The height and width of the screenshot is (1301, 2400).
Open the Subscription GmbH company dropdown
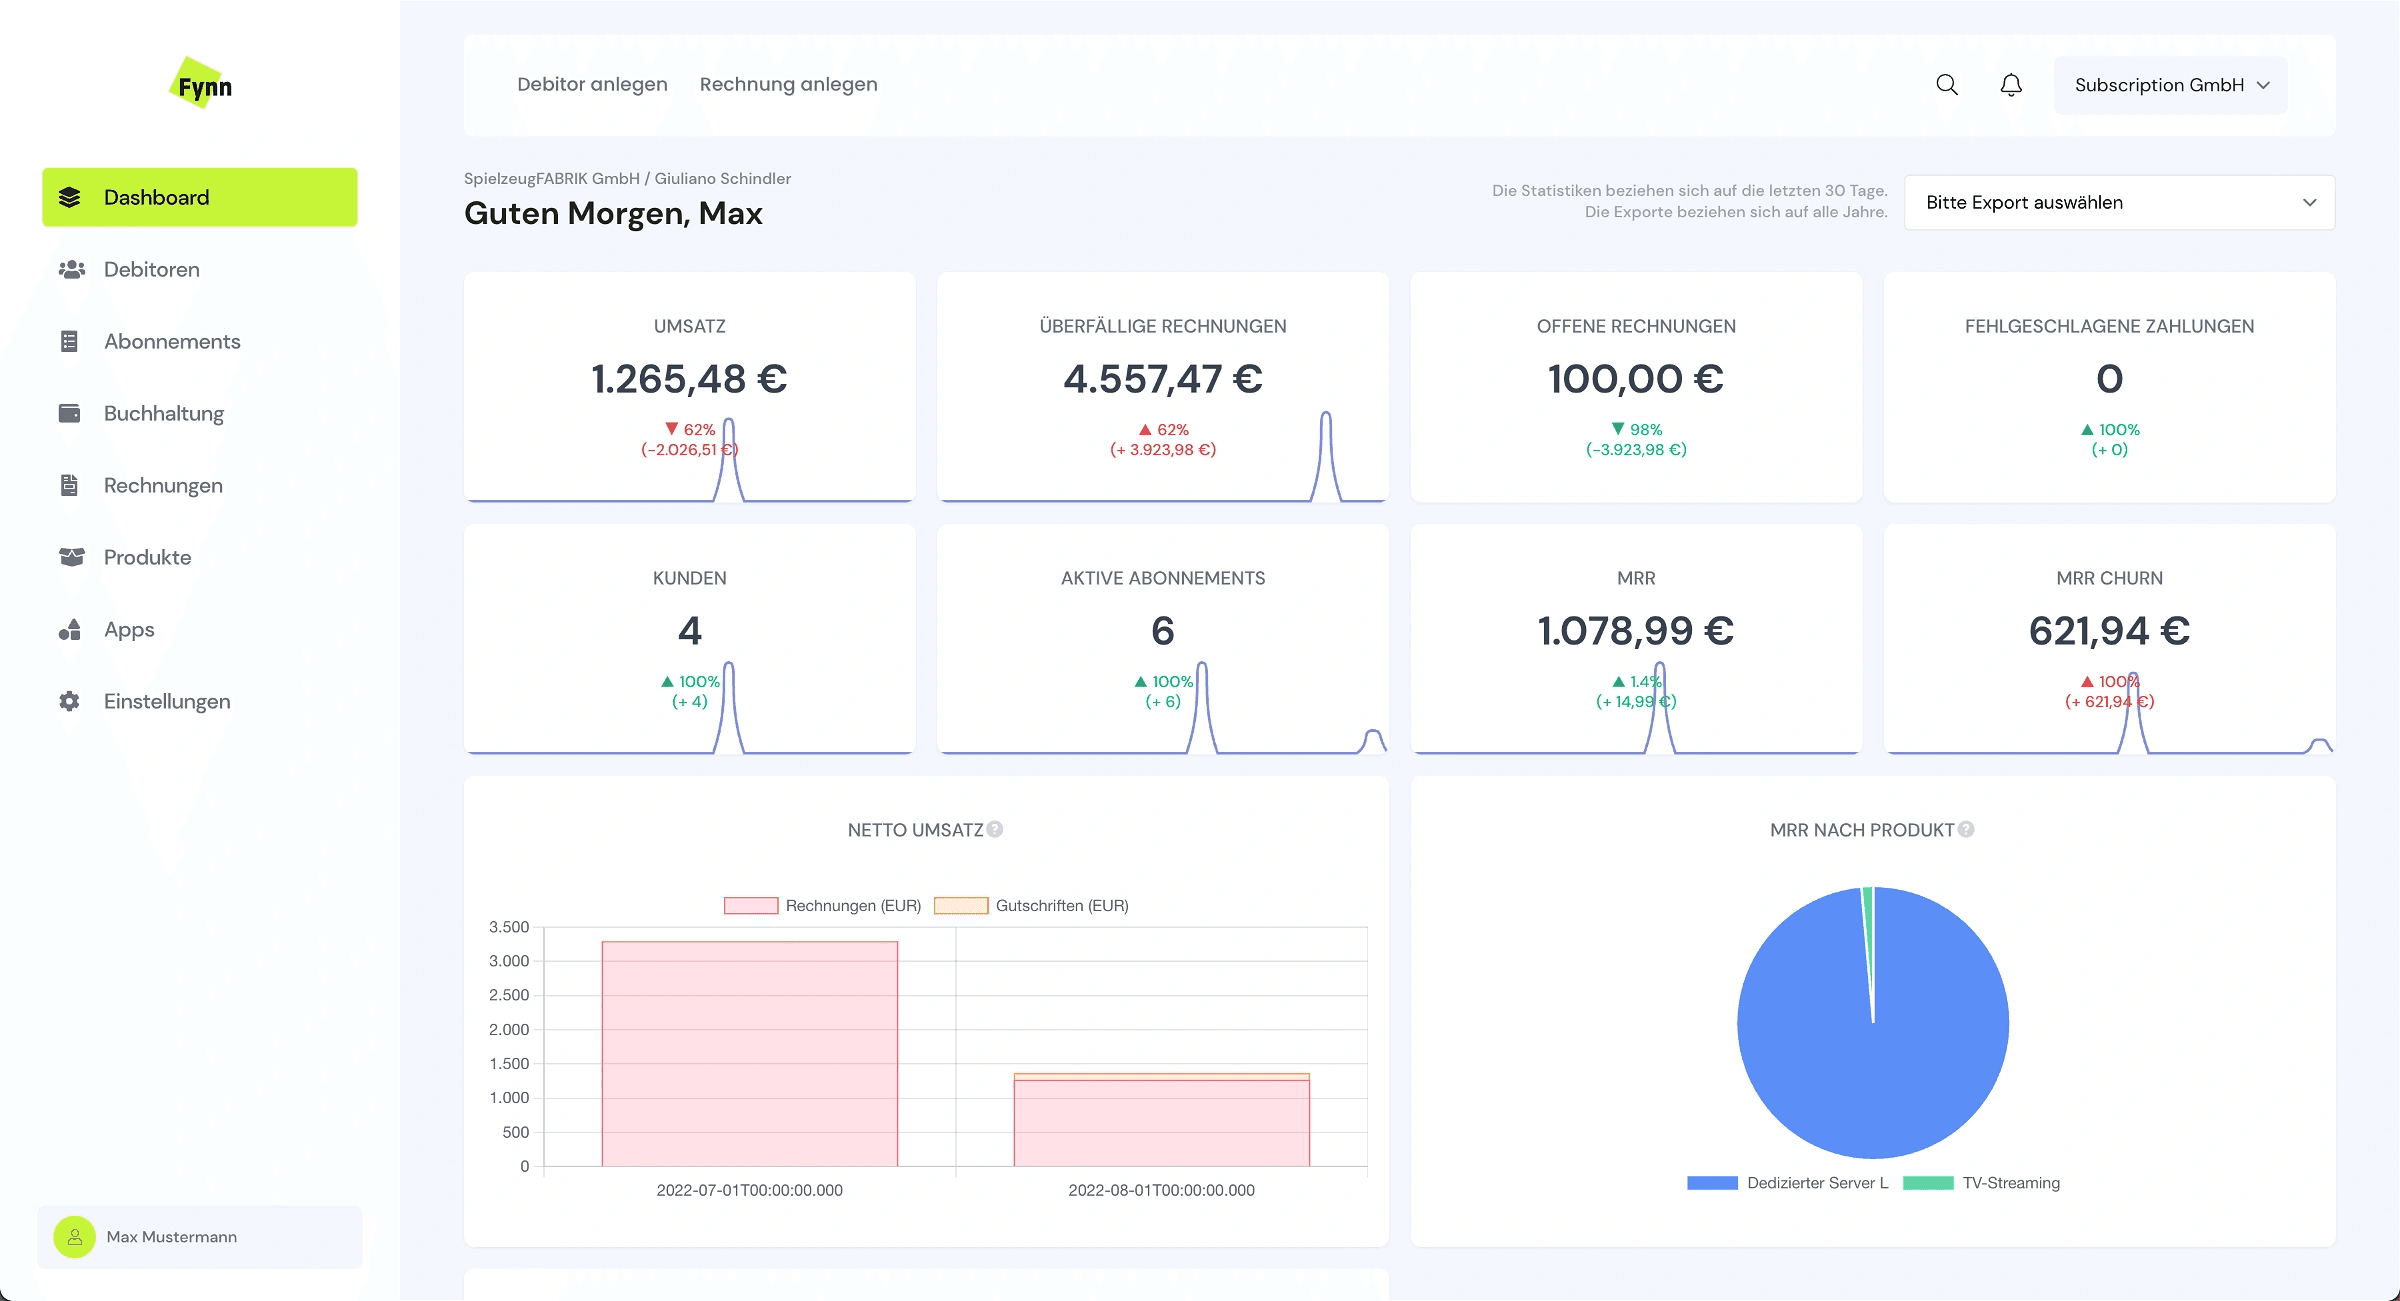coord(2170,85)
